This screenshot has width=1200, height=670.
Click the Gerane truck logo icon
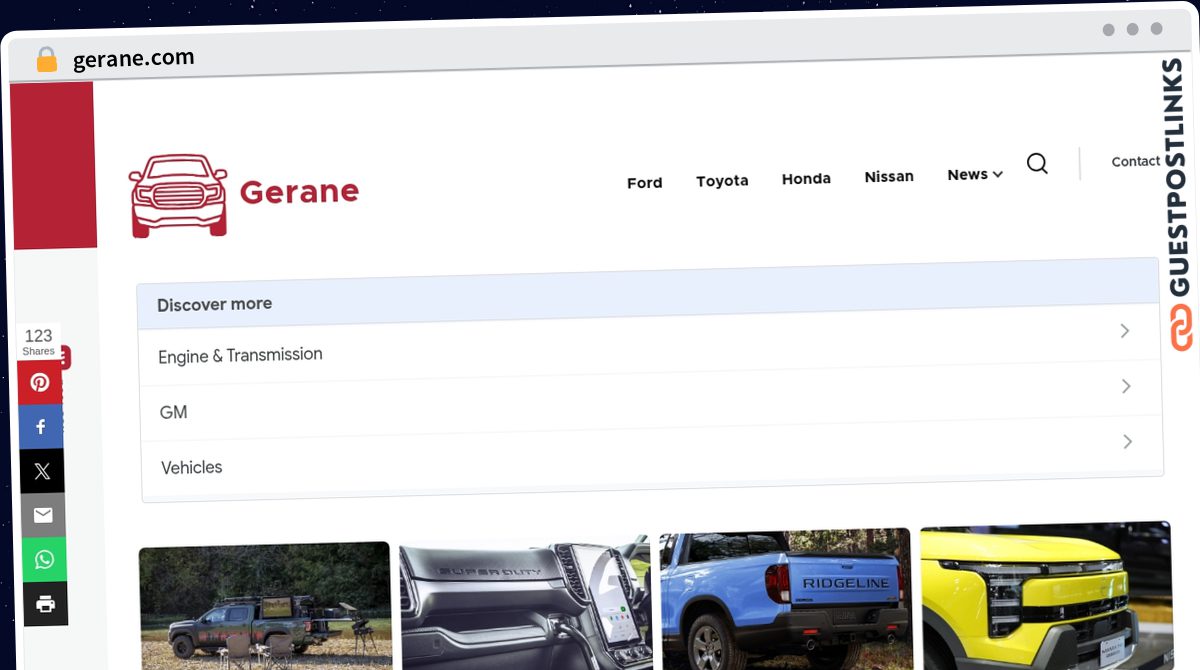tap(179, 195)
